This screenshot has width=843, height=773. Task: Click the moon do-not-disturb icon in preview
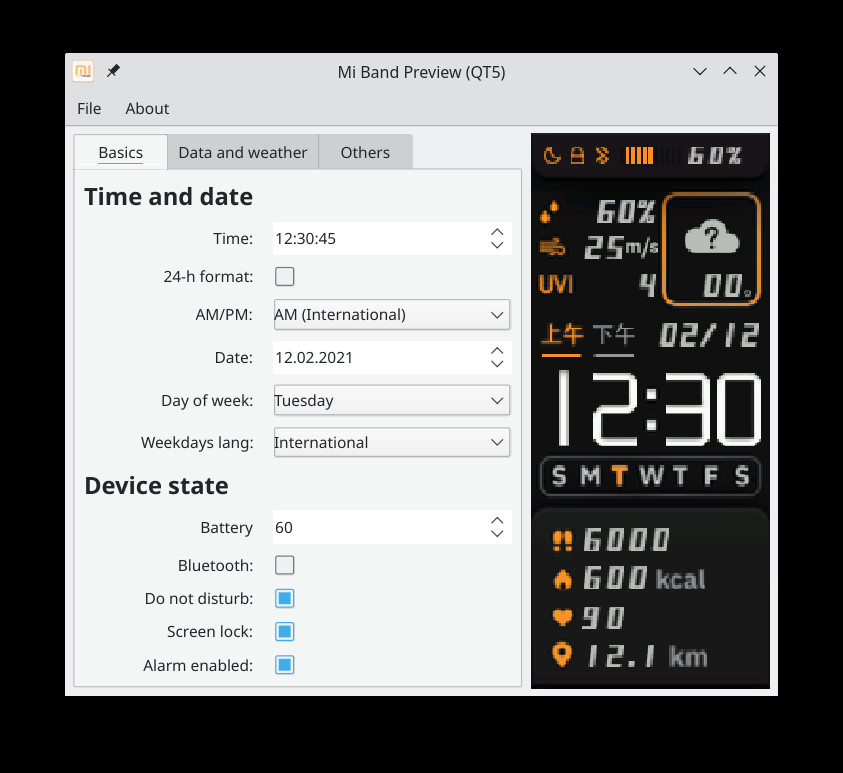click(x=552, y=156)
